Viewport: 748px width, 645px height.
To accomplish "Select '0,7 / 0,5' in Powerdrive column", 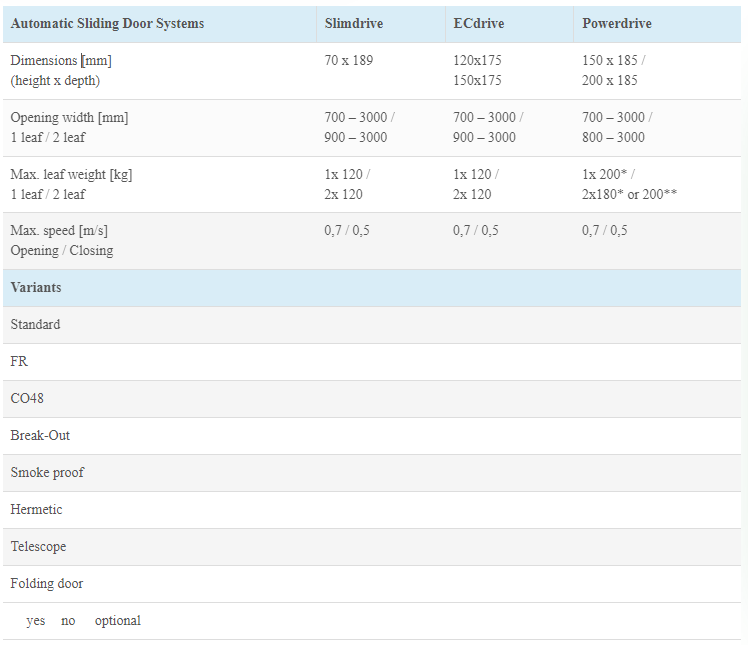I will click(604, 231).
